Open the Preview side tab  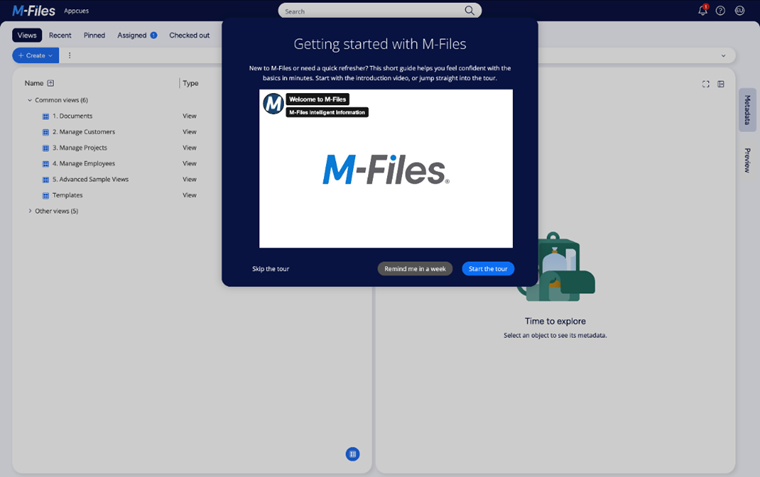747,160
